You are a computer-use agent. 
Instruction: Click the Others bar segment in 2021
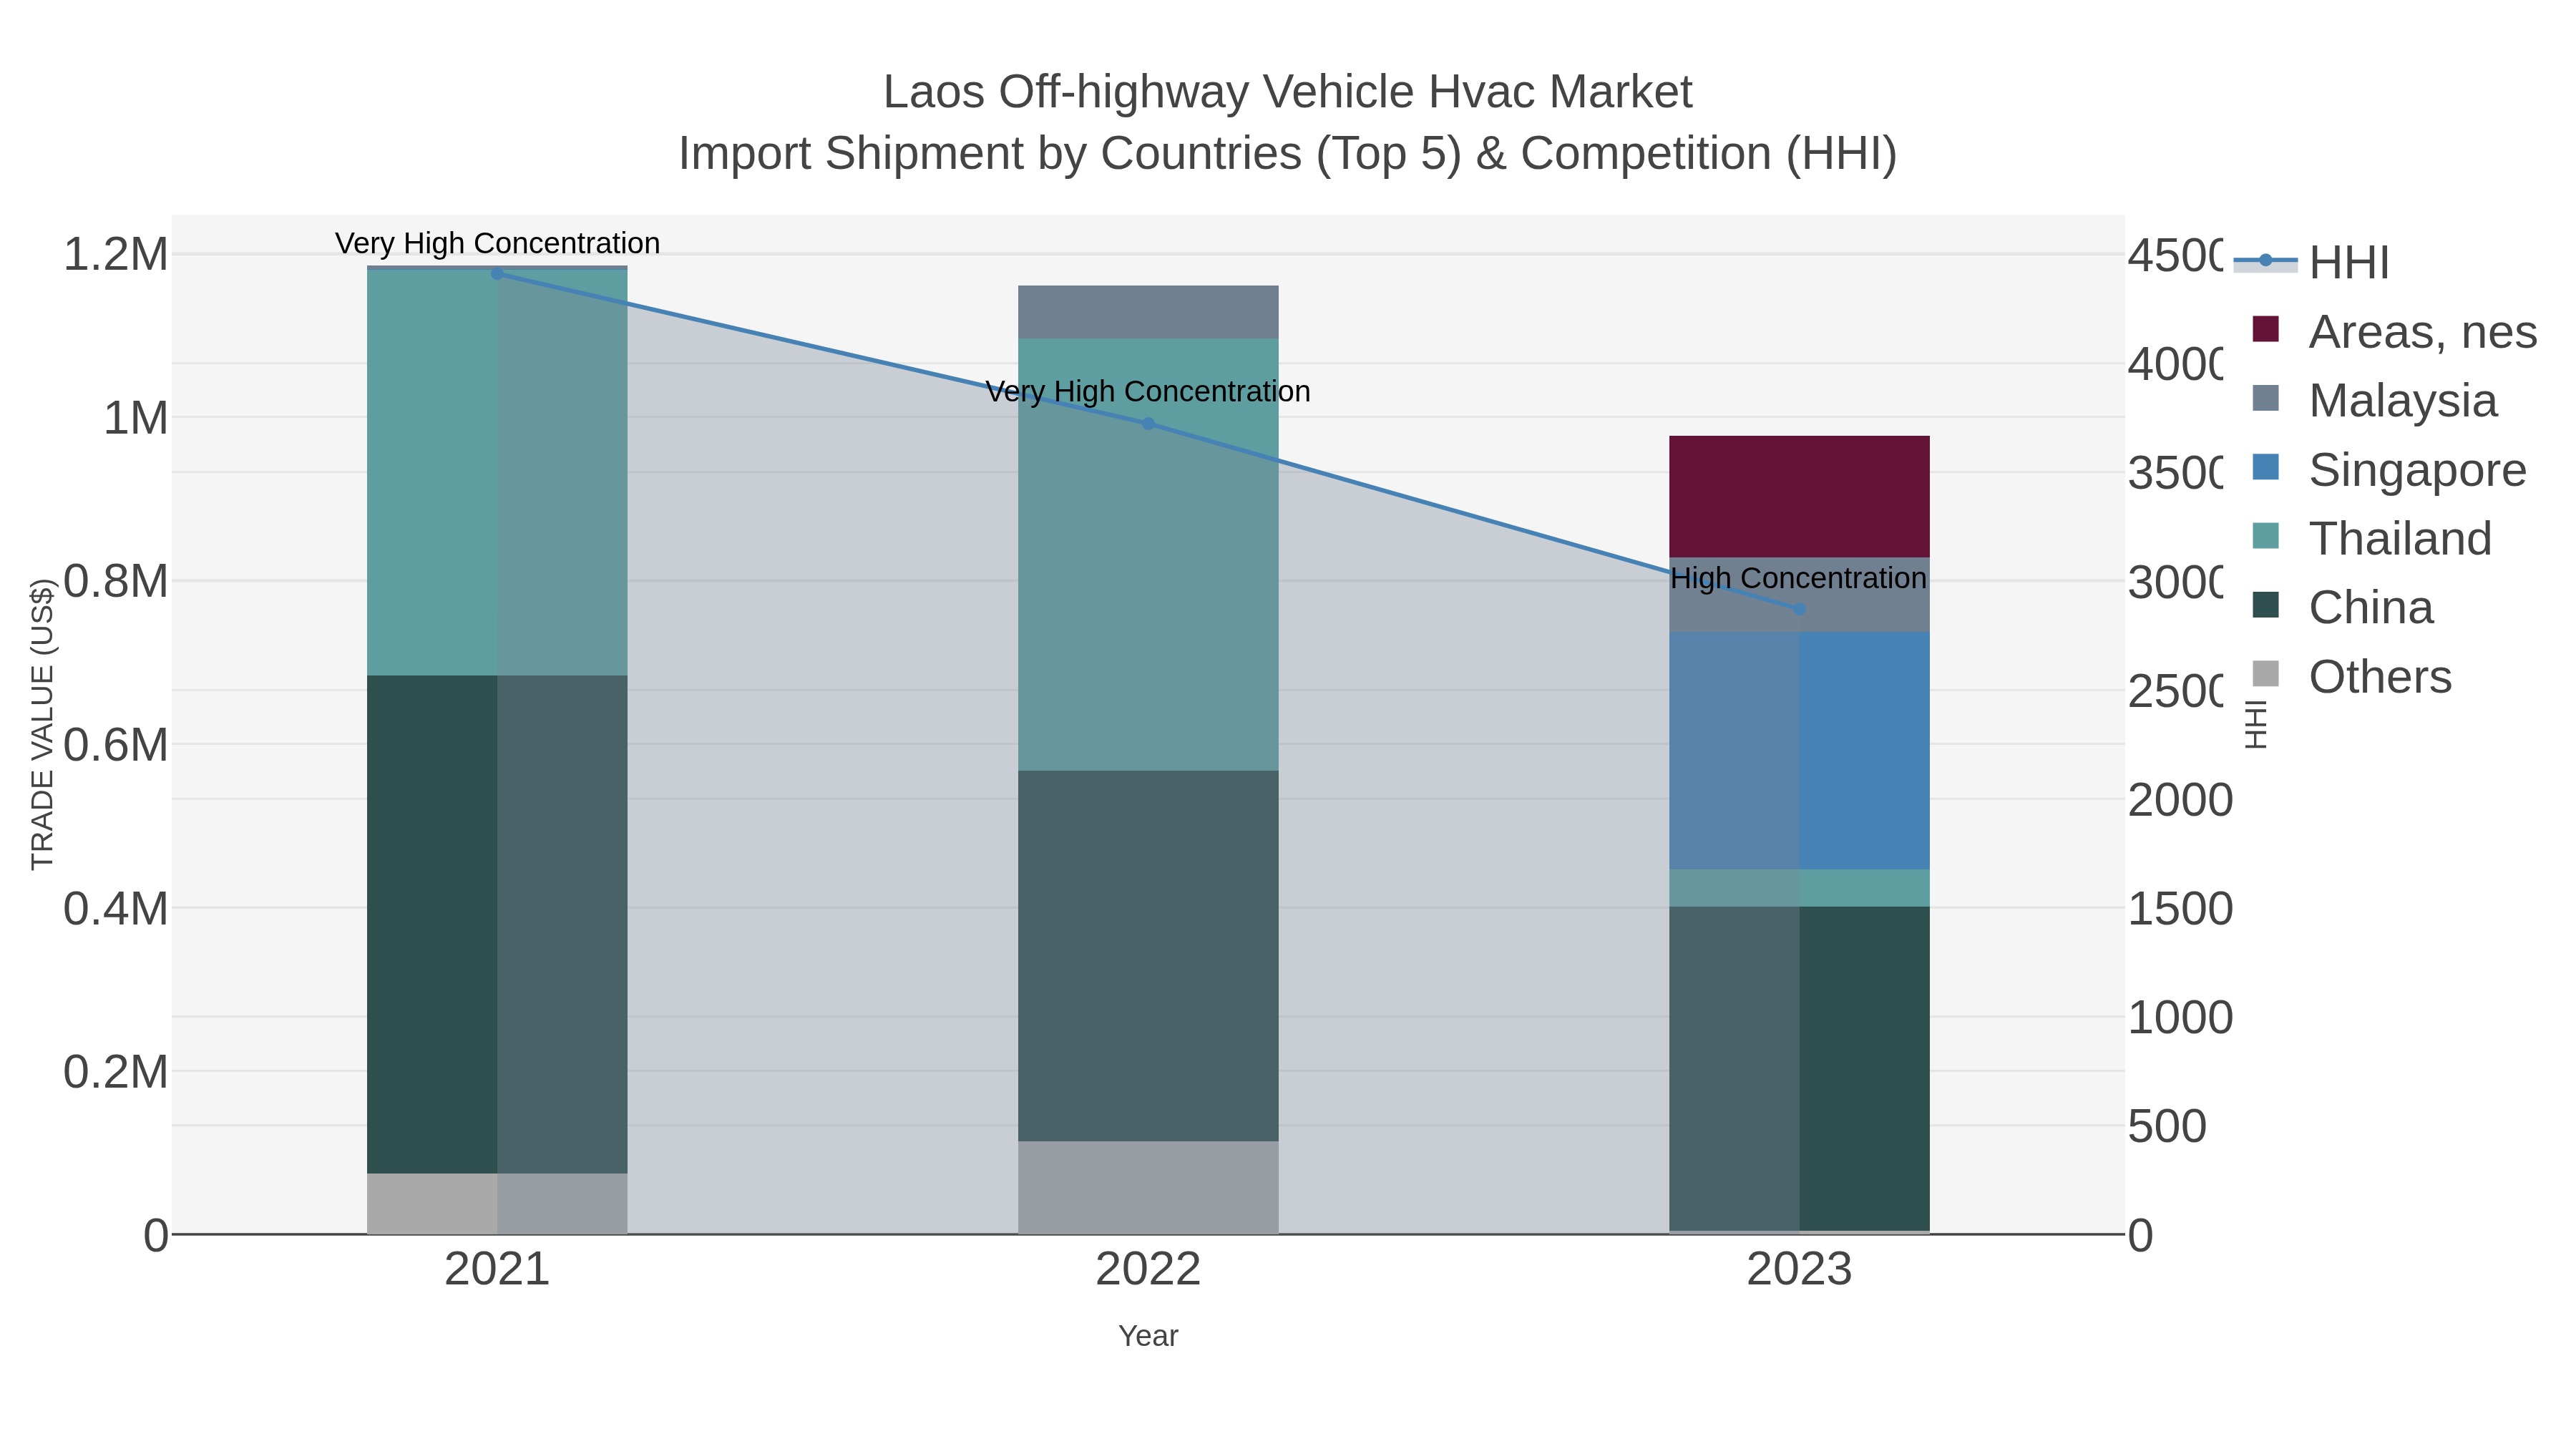click(497, 1203)
